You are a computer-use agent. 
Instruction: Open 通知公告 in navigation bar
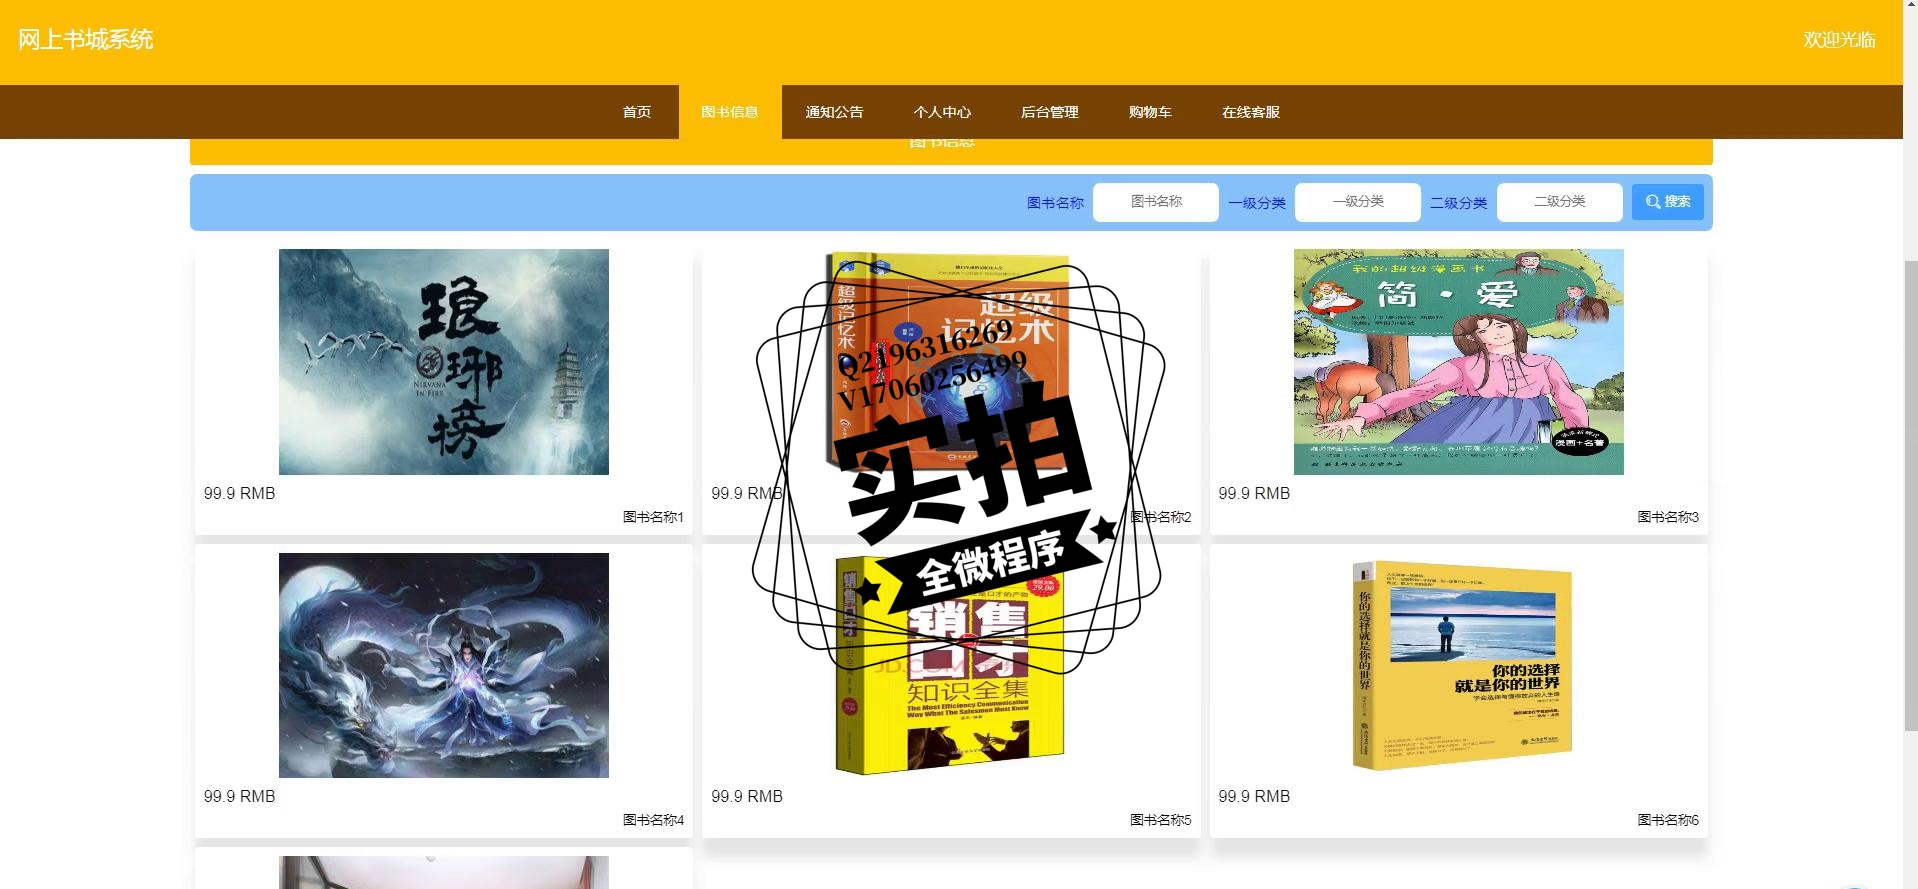coord(835,112)
